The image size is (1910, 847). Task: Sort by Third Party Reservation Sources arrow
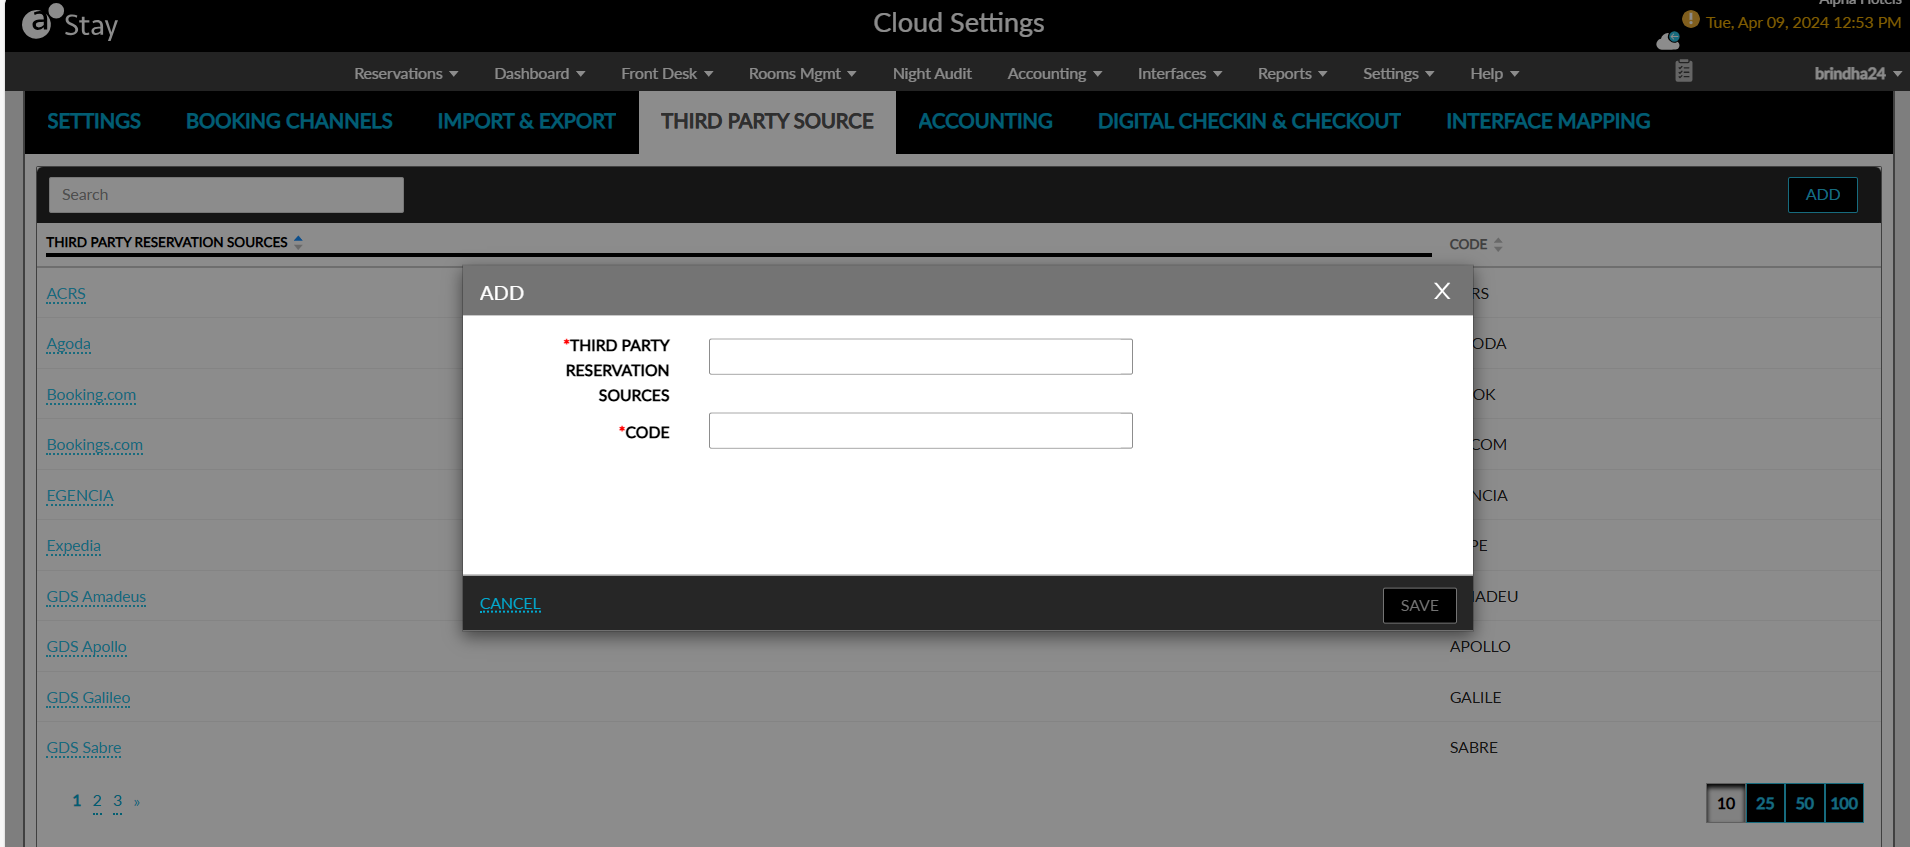point(298,242)
